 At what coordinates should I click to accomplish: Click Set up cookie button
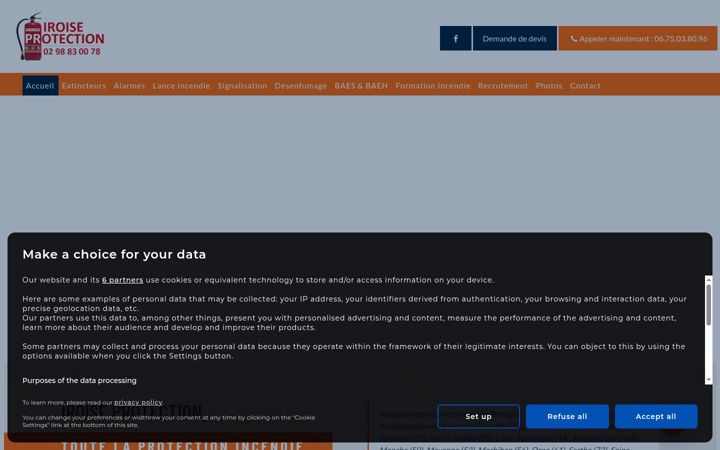tap(478, 416)
